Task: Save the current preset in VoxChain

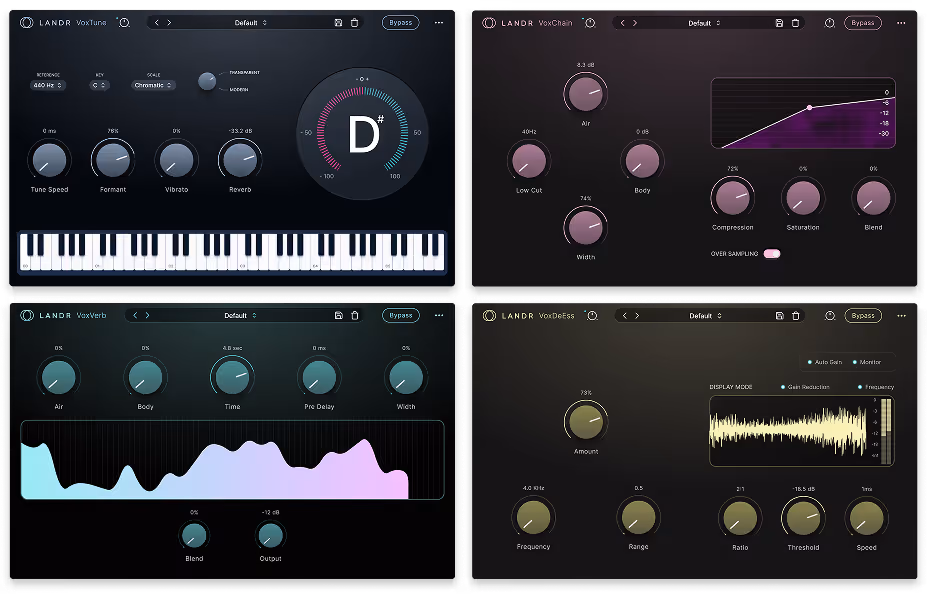Action: 779,23
